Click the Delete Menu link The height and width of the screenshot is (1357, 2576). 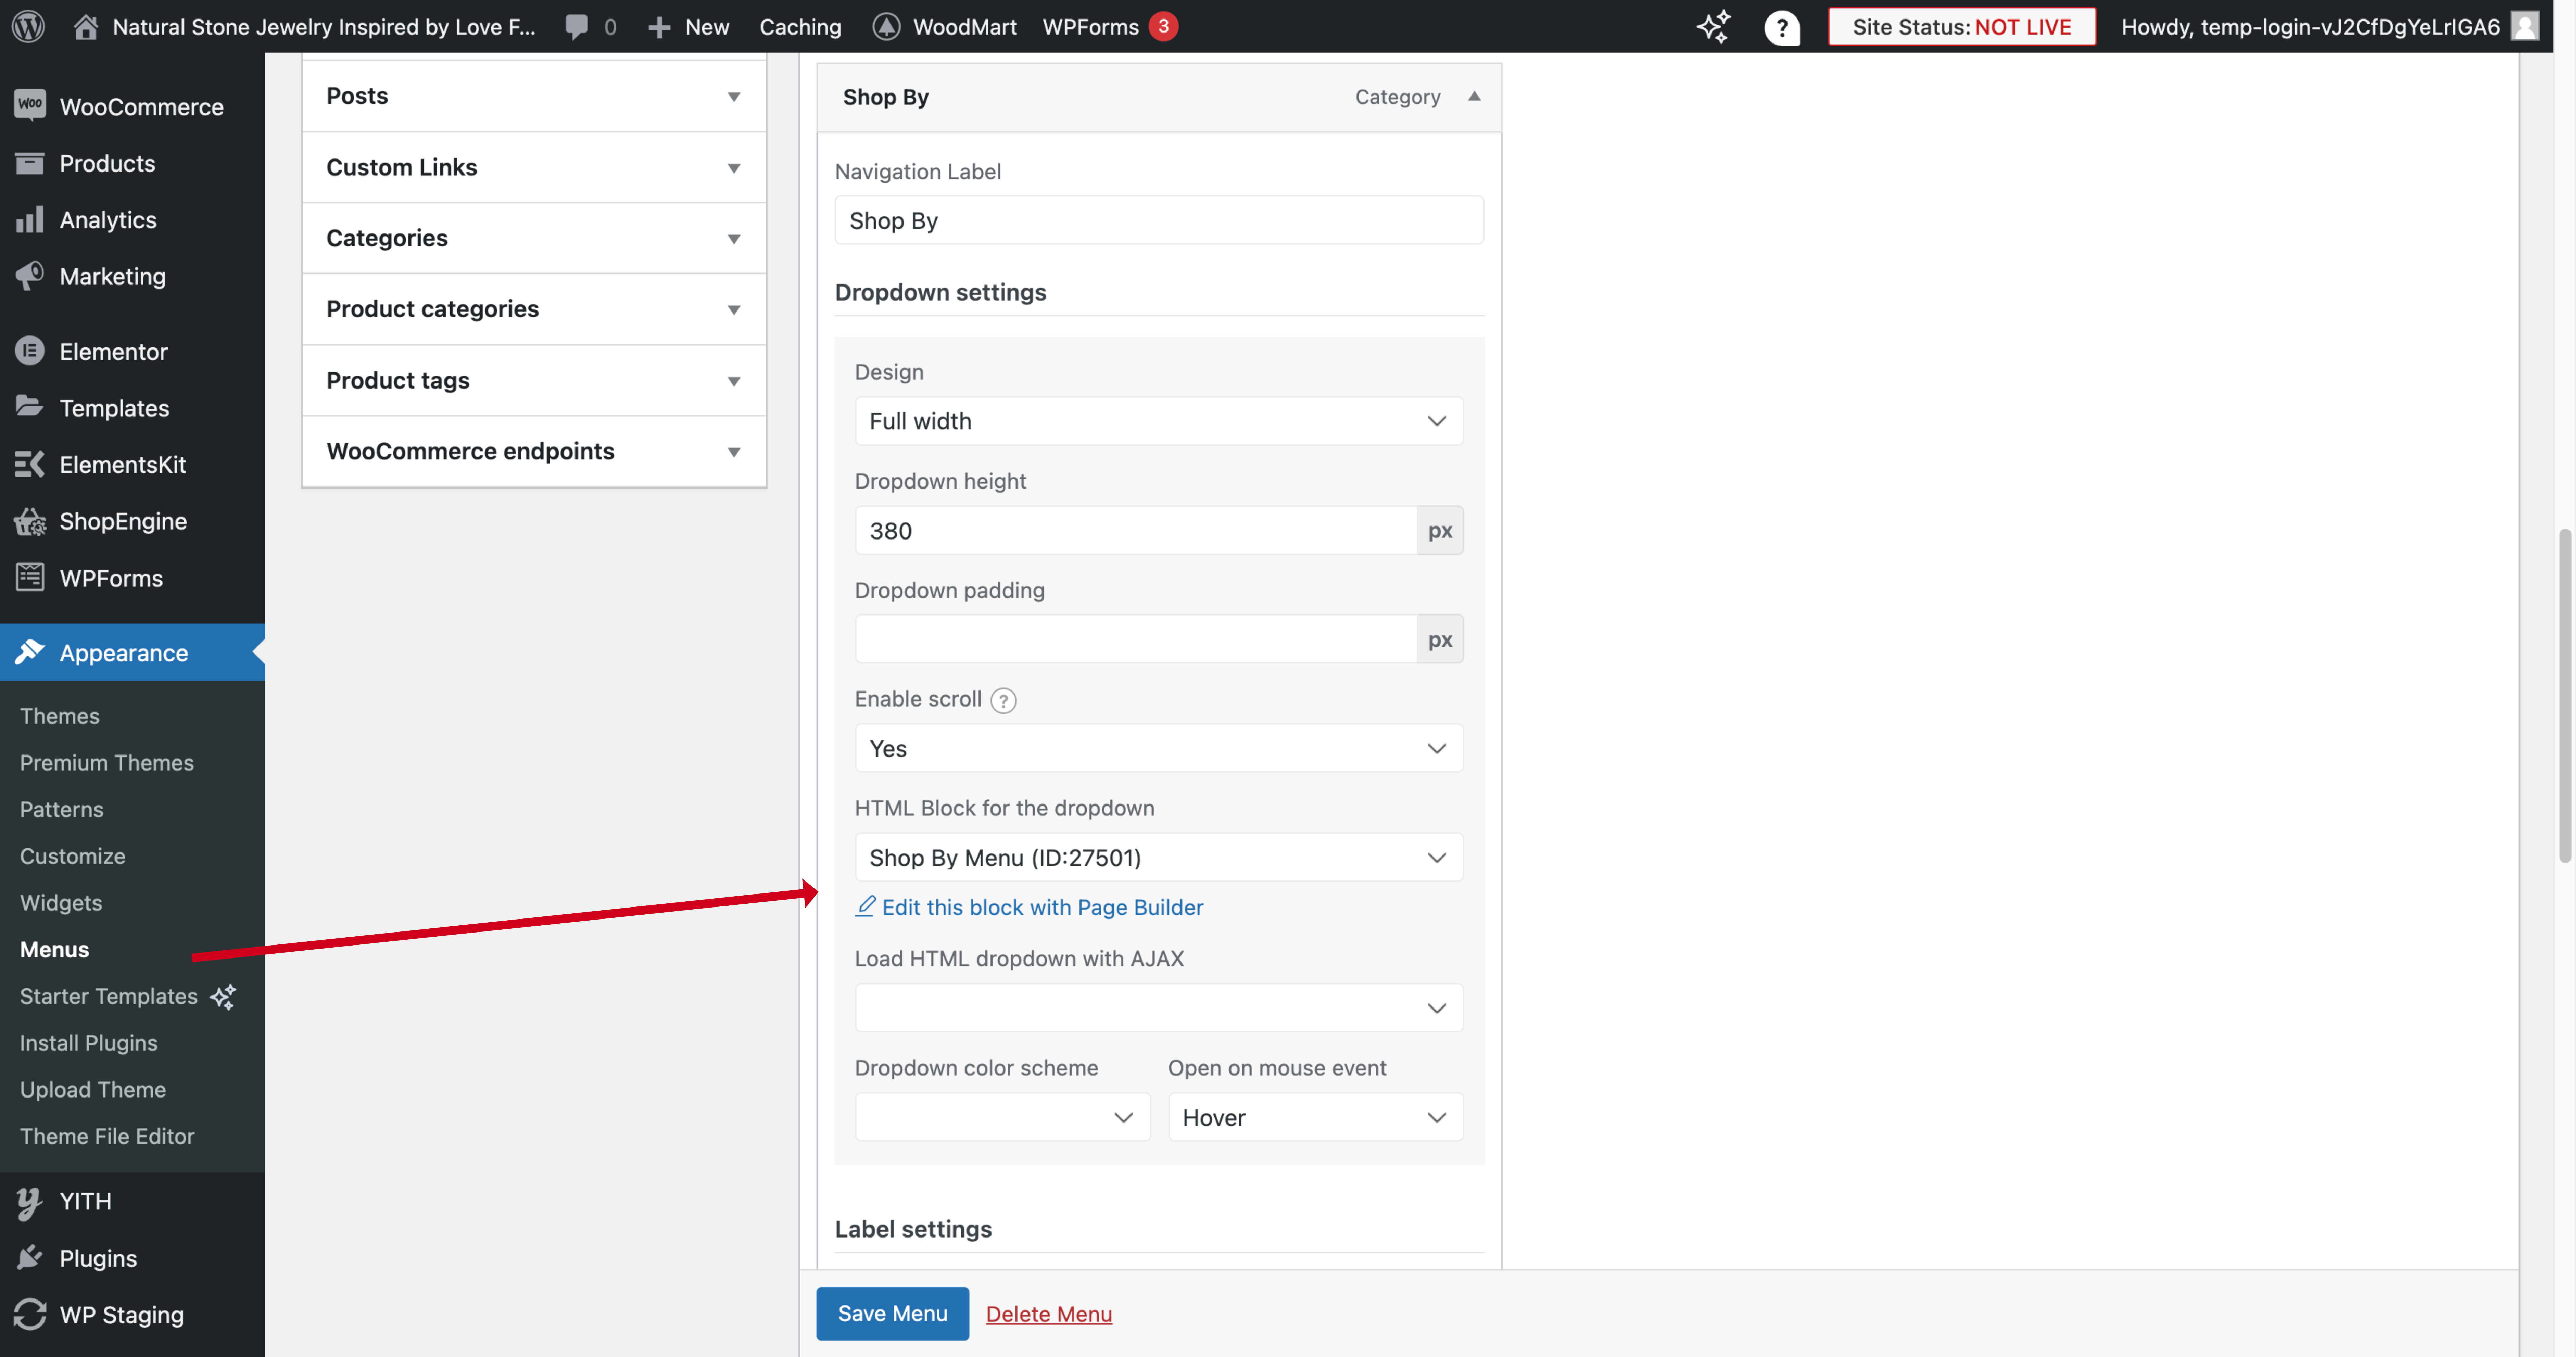(x=1049, y=1314)
